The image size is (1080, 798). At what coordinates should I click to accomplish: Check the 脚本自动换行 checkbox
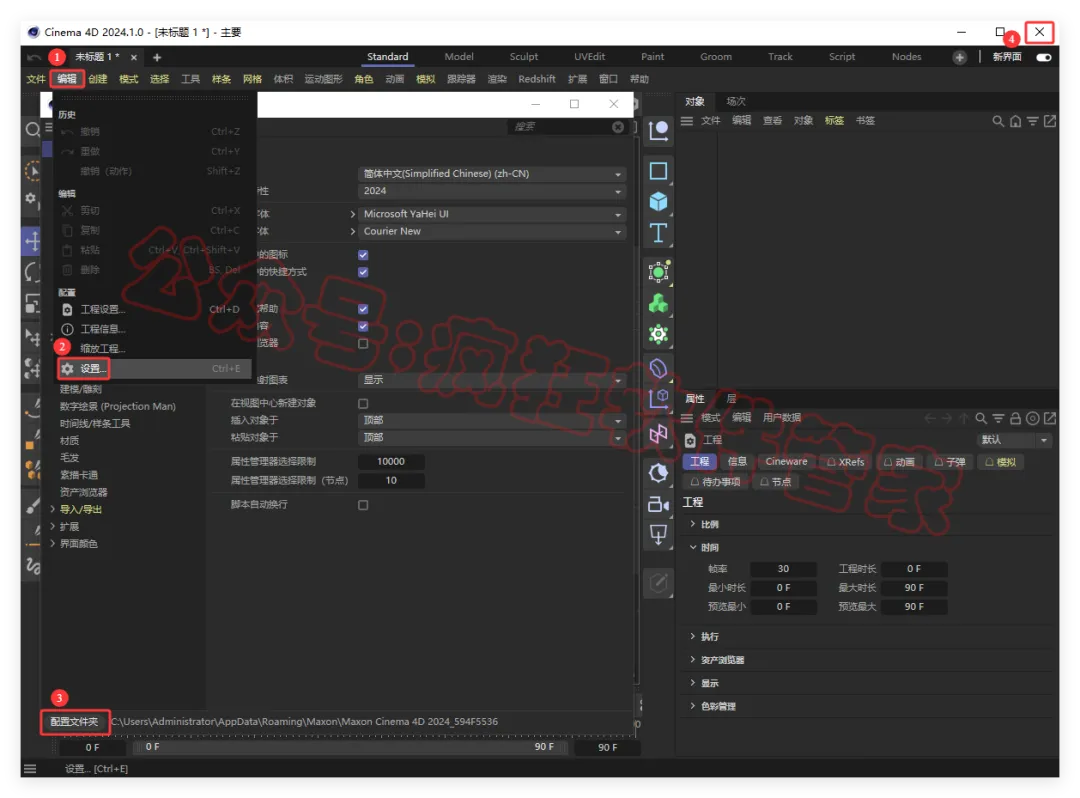tap(363, 505)
